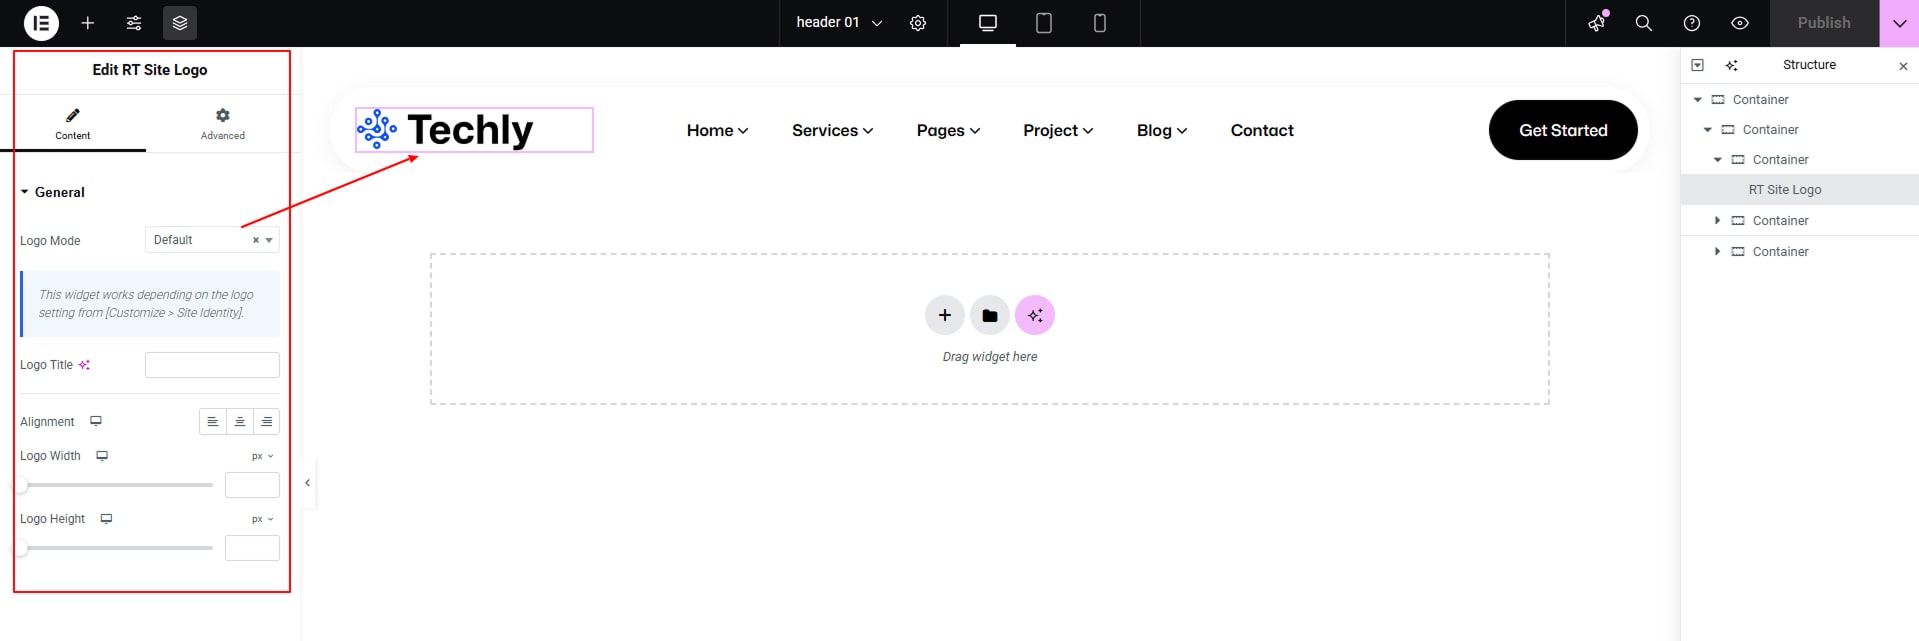Click the Contact navigation link

pyautogui.click(x=1262, y=130)
